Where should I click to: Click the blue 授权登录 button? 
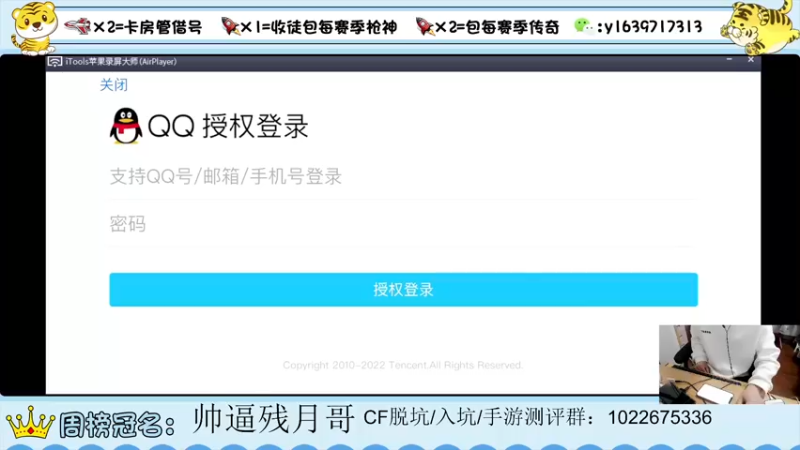(x=403, y=290)
